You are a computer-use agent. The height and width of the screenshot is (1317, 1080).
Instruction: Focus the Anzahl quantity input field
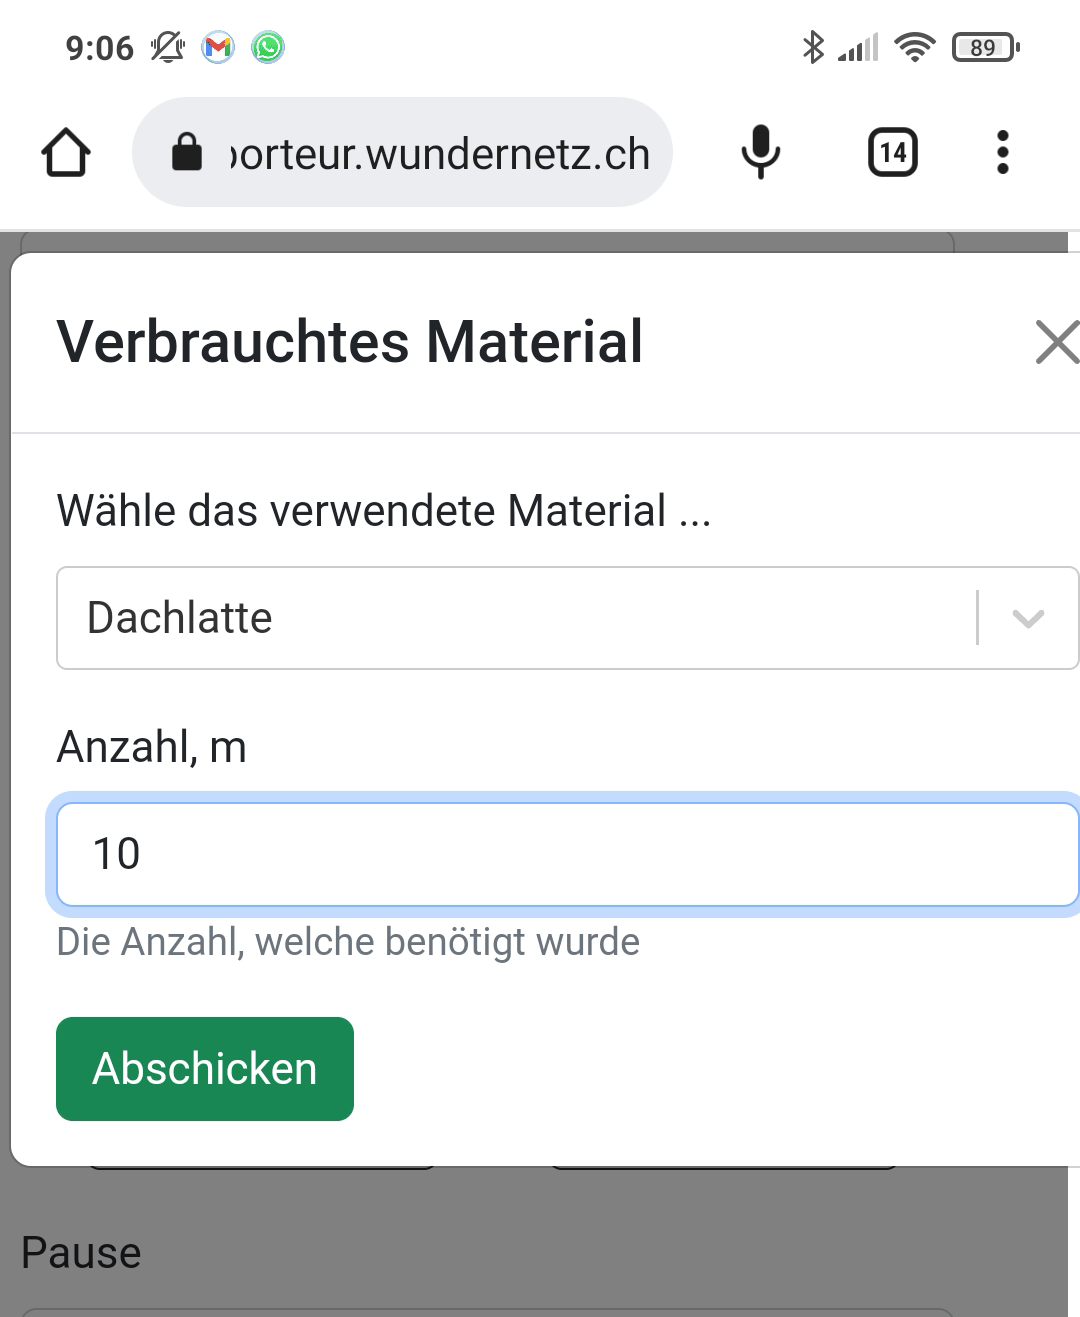[567, 855]
